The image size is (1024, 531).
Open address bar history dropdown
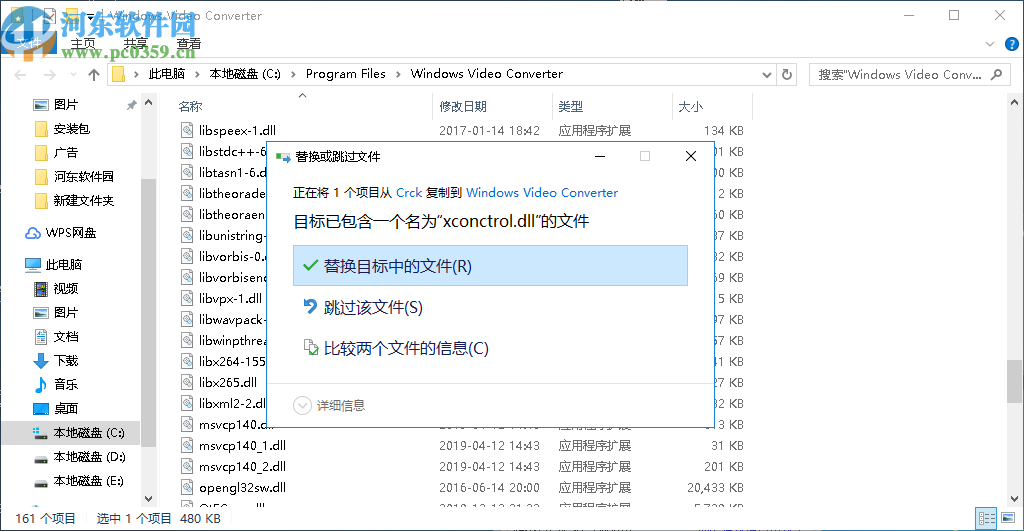click(x=767, y=74)
